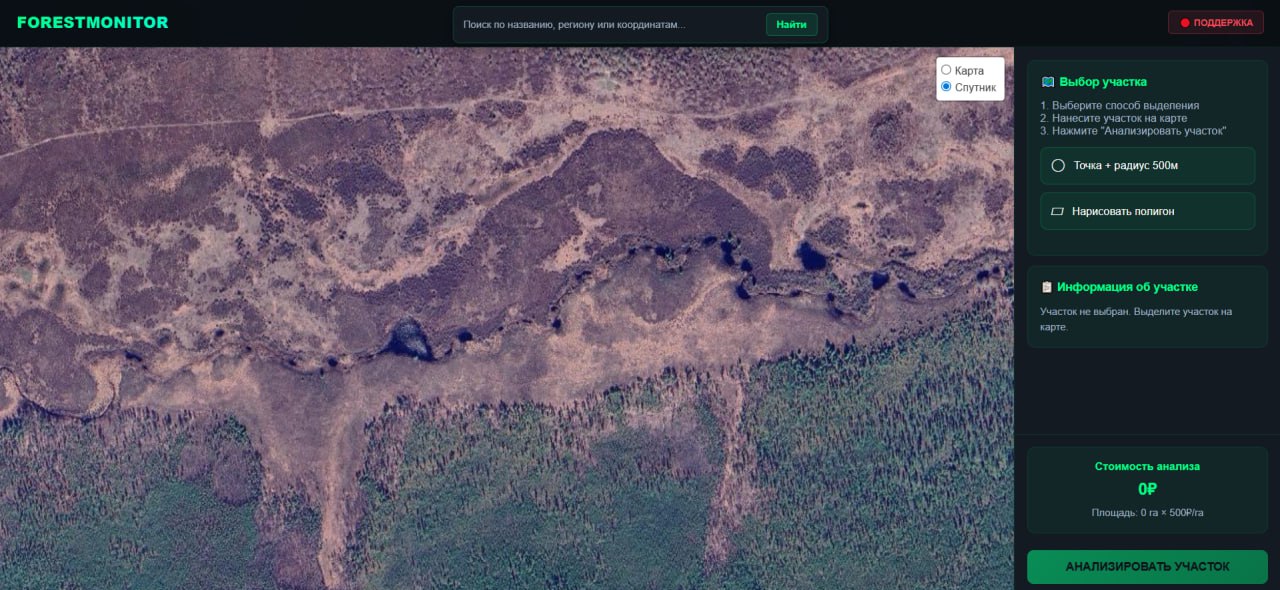Open ПОДДЕРЖКА support
This screenshot has width=1280, height=590.
[x=1215, y=23]
